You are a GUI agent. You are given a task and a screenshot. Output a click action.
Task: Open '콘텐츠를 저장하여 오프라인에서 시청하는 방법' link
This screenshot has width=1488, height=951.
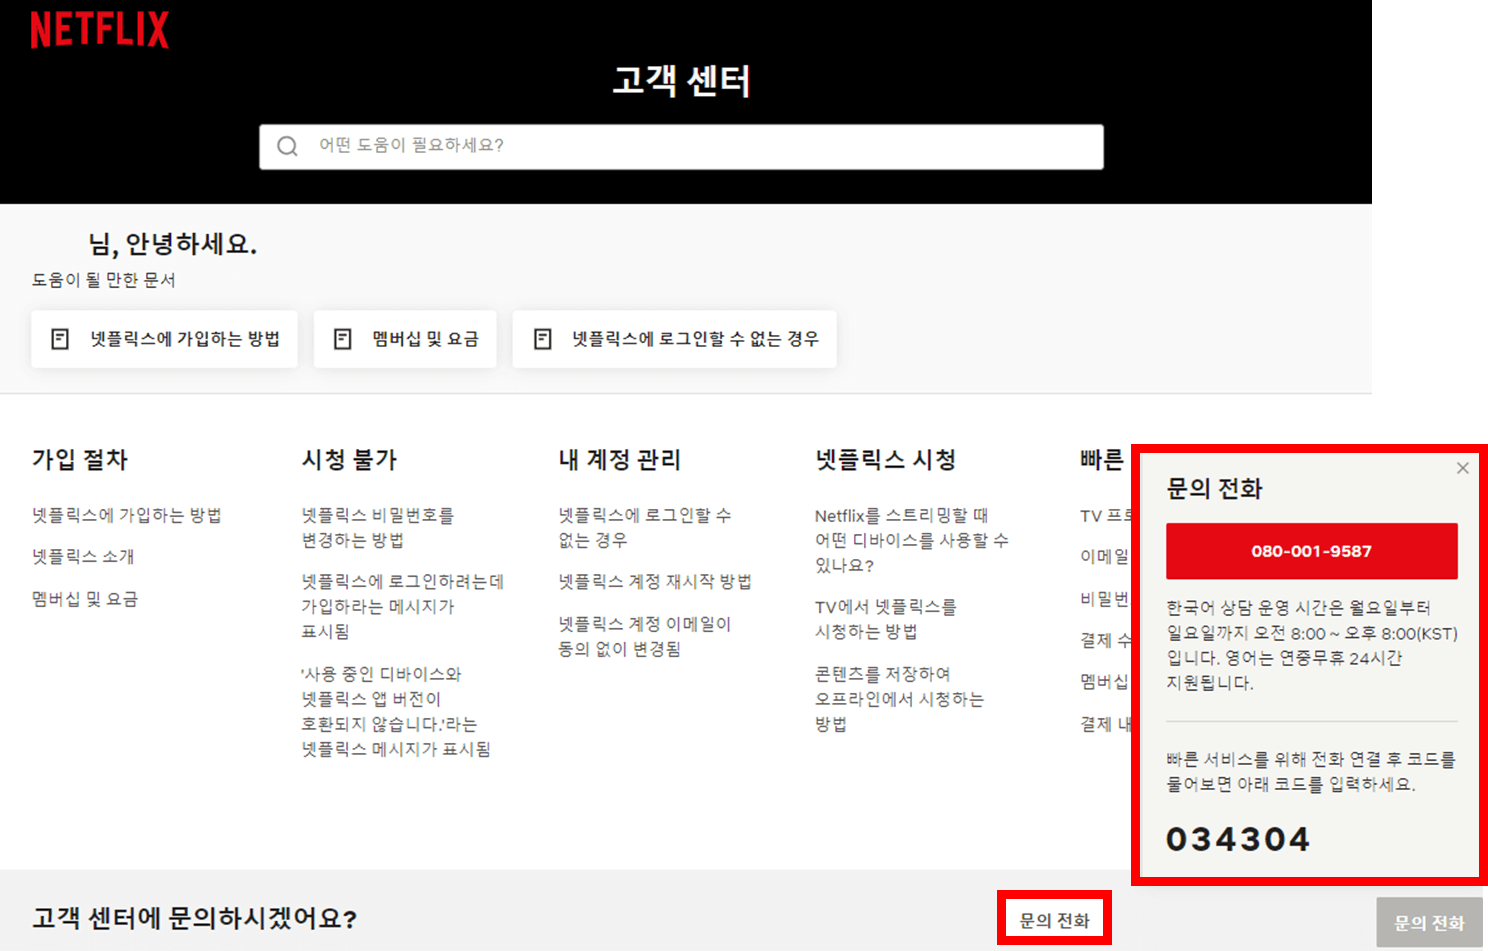(x=899, y=699)
